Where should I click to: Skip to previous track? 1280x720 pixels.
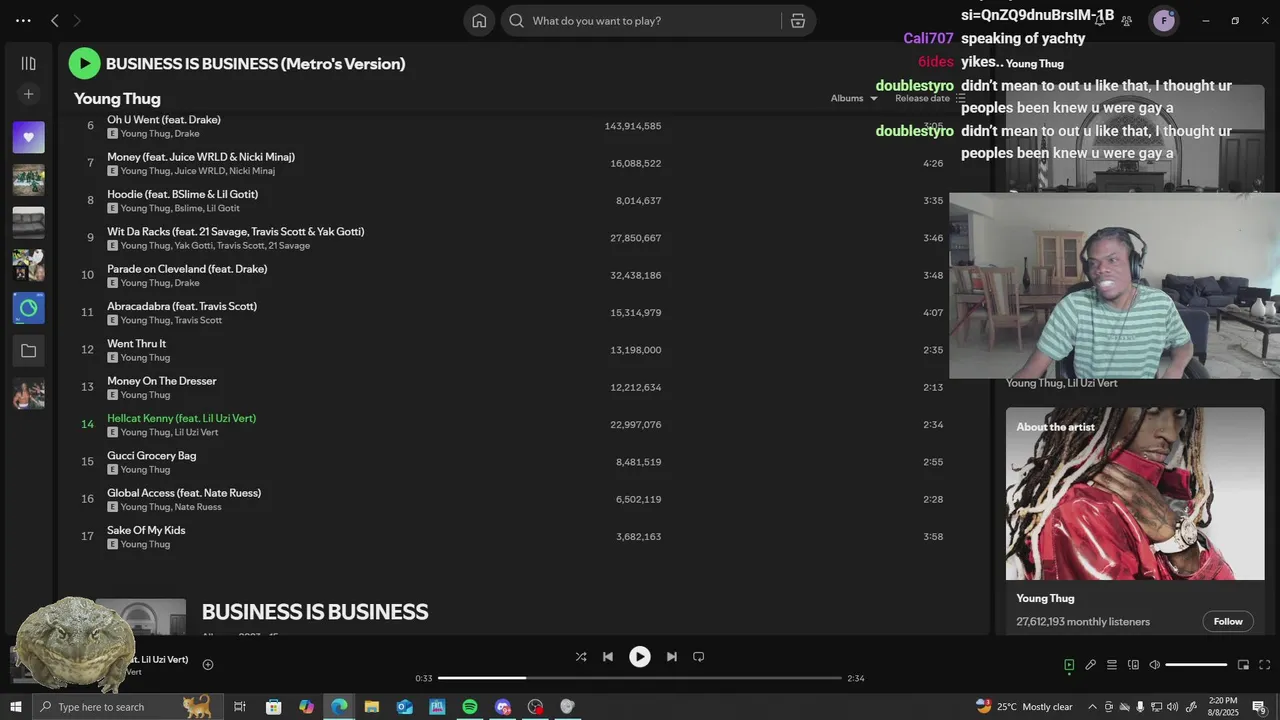608,657
